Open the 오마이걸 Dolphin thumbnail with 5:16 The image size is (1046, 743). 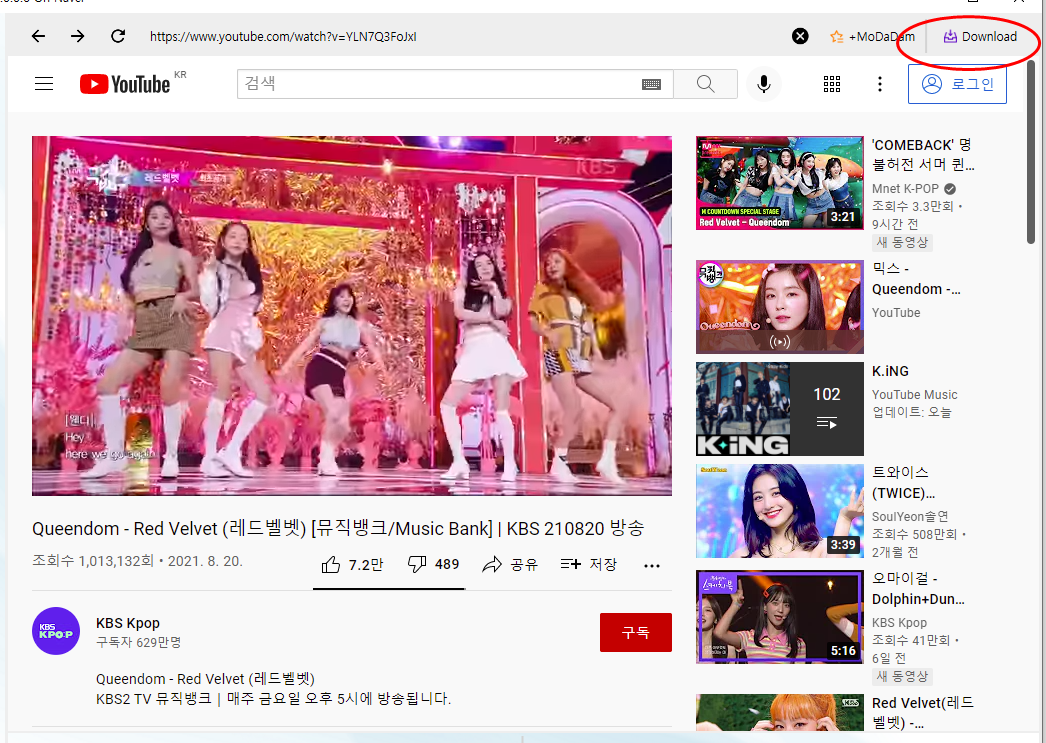tap(780, 617)
